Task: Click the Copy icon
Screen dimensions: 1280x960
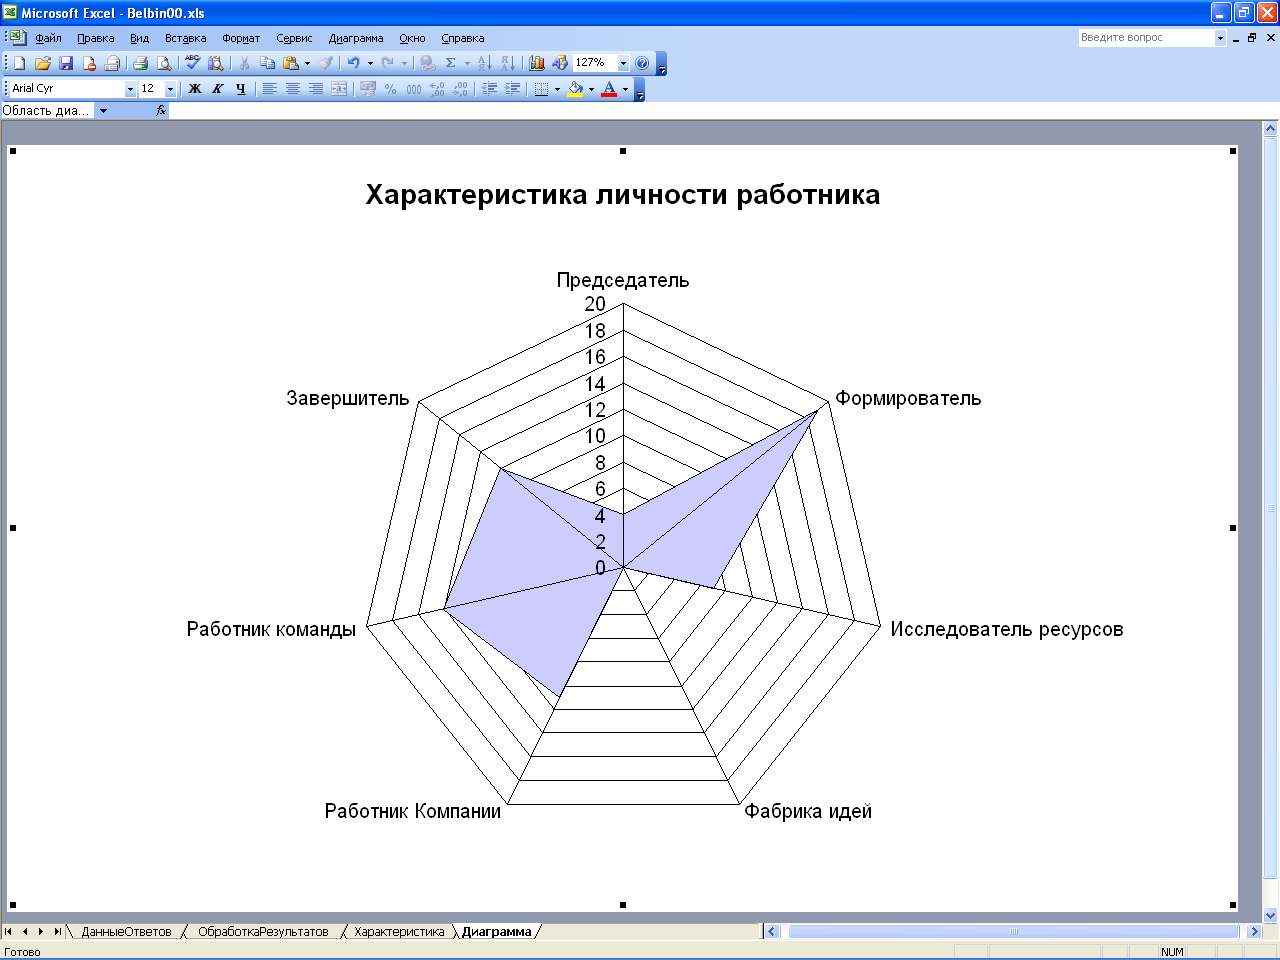Action: (267, 63)
